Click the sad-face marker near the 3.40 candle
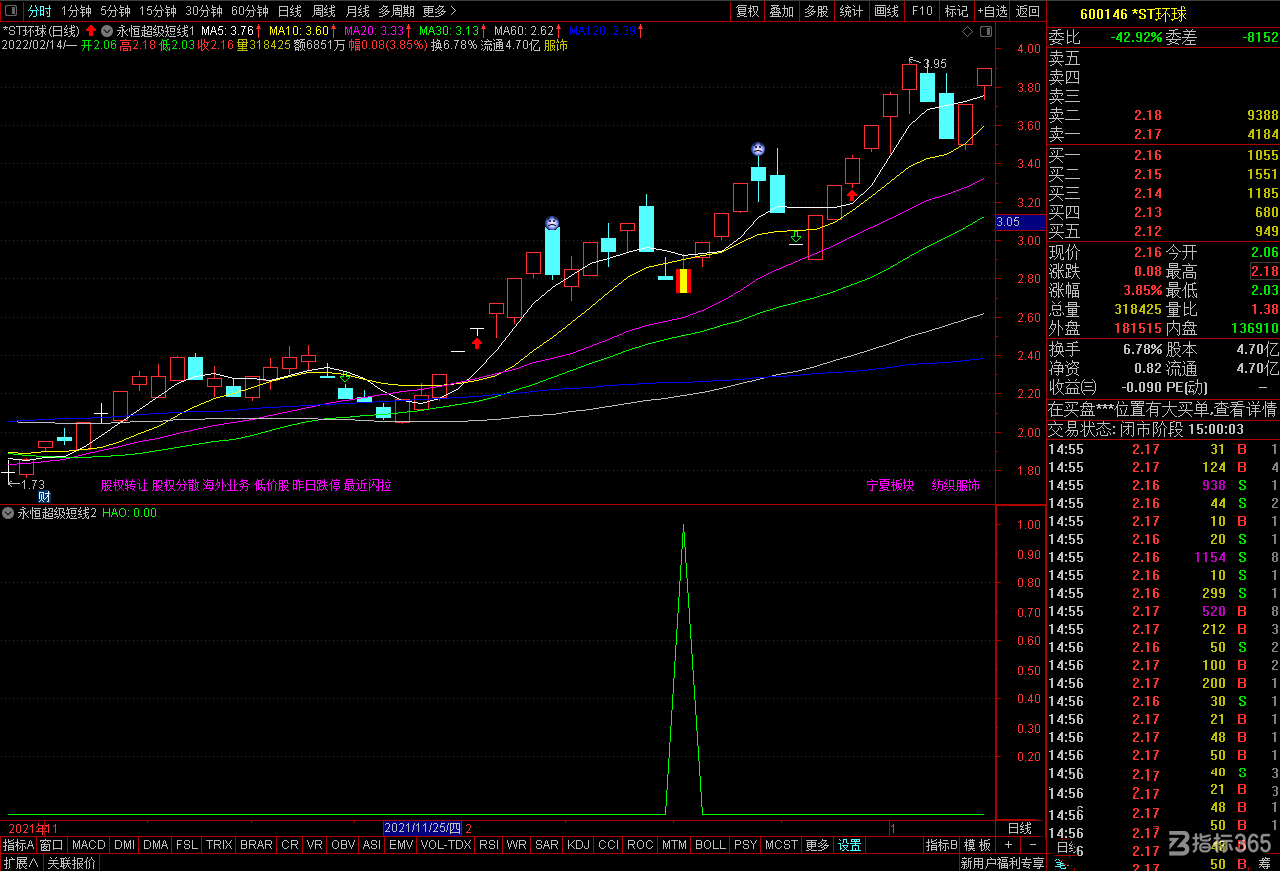Screen dimensions: 1280x871 [x=758, y=149]
